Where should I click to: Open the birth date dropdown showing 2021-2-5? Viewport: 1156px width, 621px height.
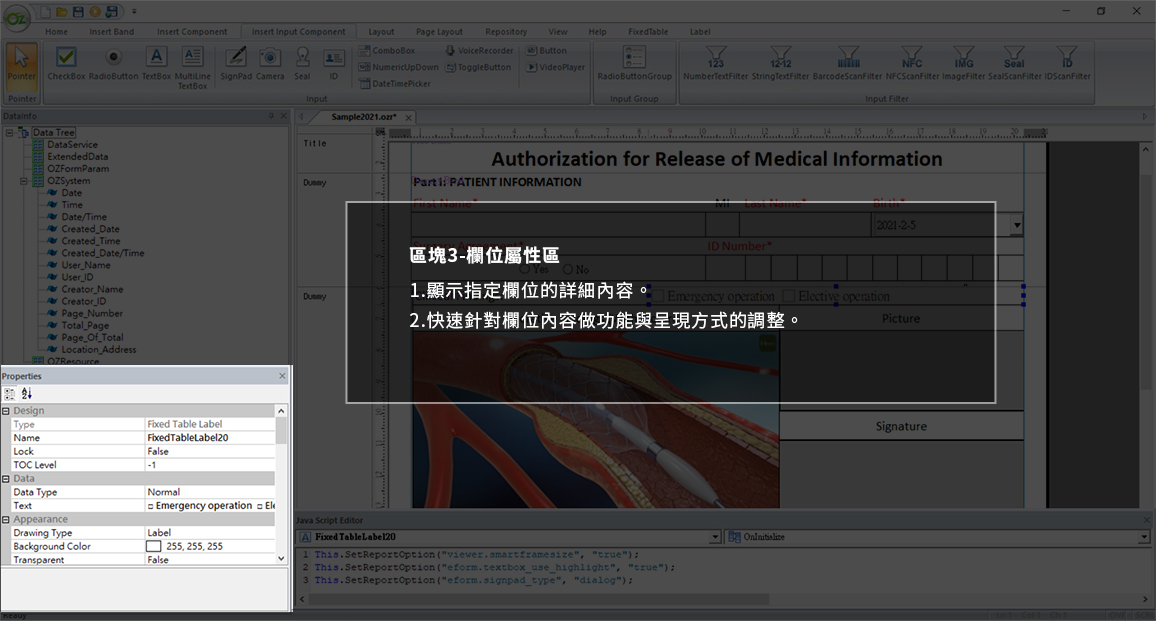1017,224
